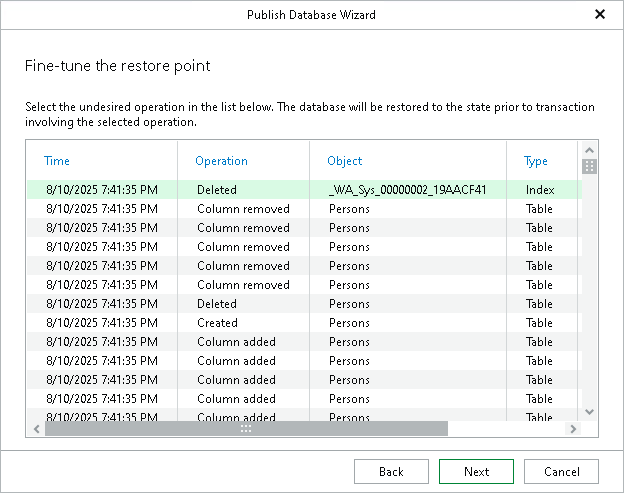Close the Publish Database Wizard window
Image resolution: width=624 pixels, height=493 pixels.
pos(600,15)
